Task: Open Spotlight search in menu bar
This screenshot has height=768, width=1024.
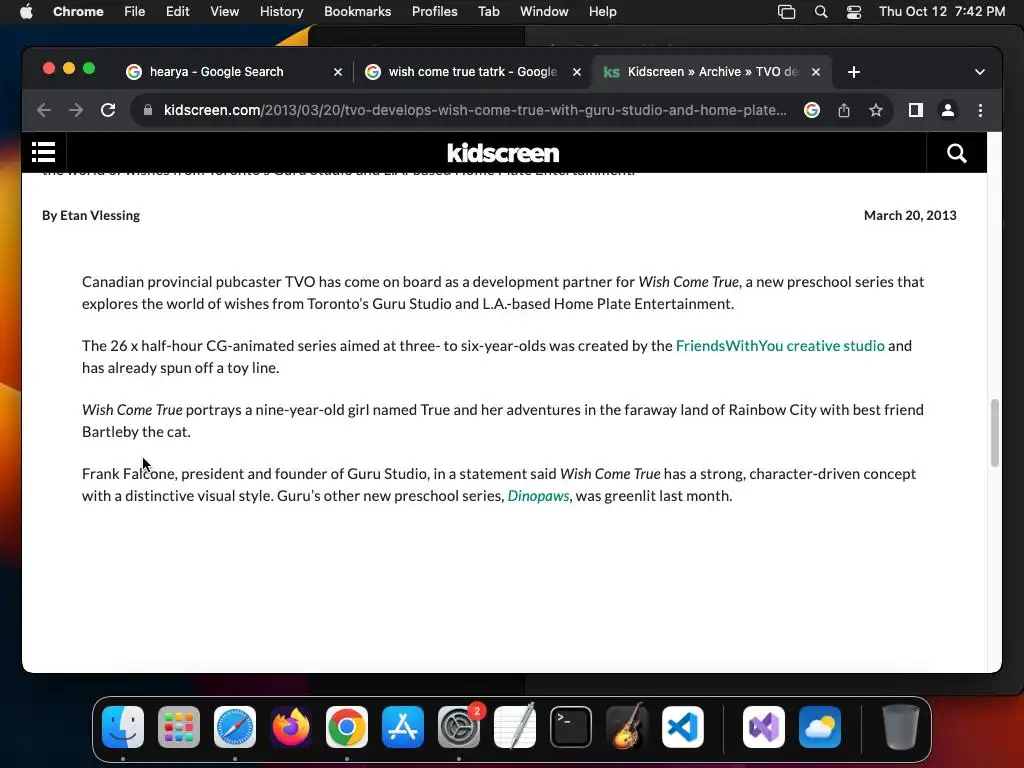Action: [821, 12]
